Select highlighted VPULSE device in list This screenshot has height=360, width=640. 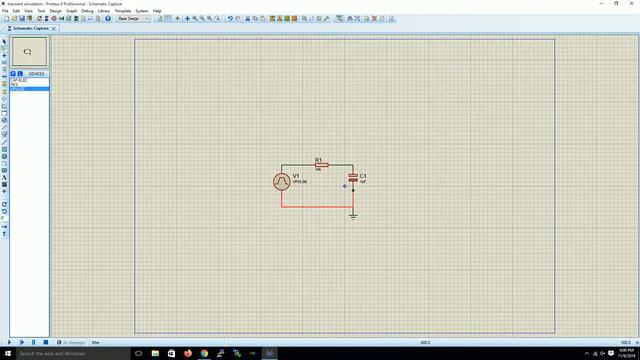click(x=29, y=89)
